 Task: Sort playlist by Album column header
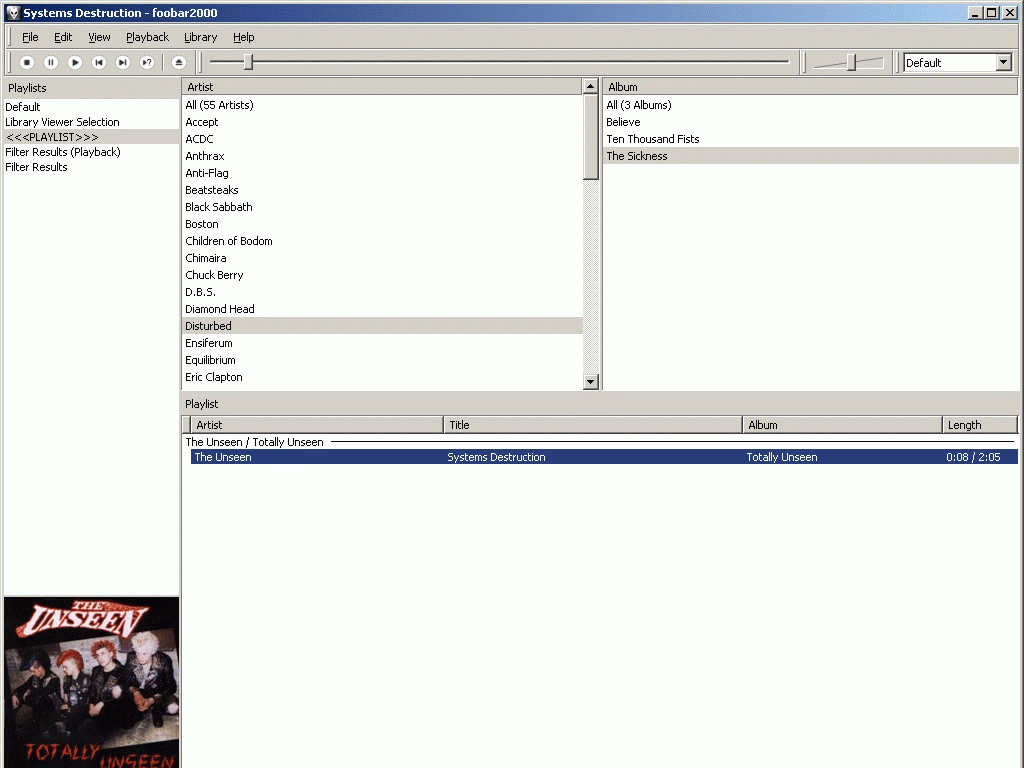point(842,425)
